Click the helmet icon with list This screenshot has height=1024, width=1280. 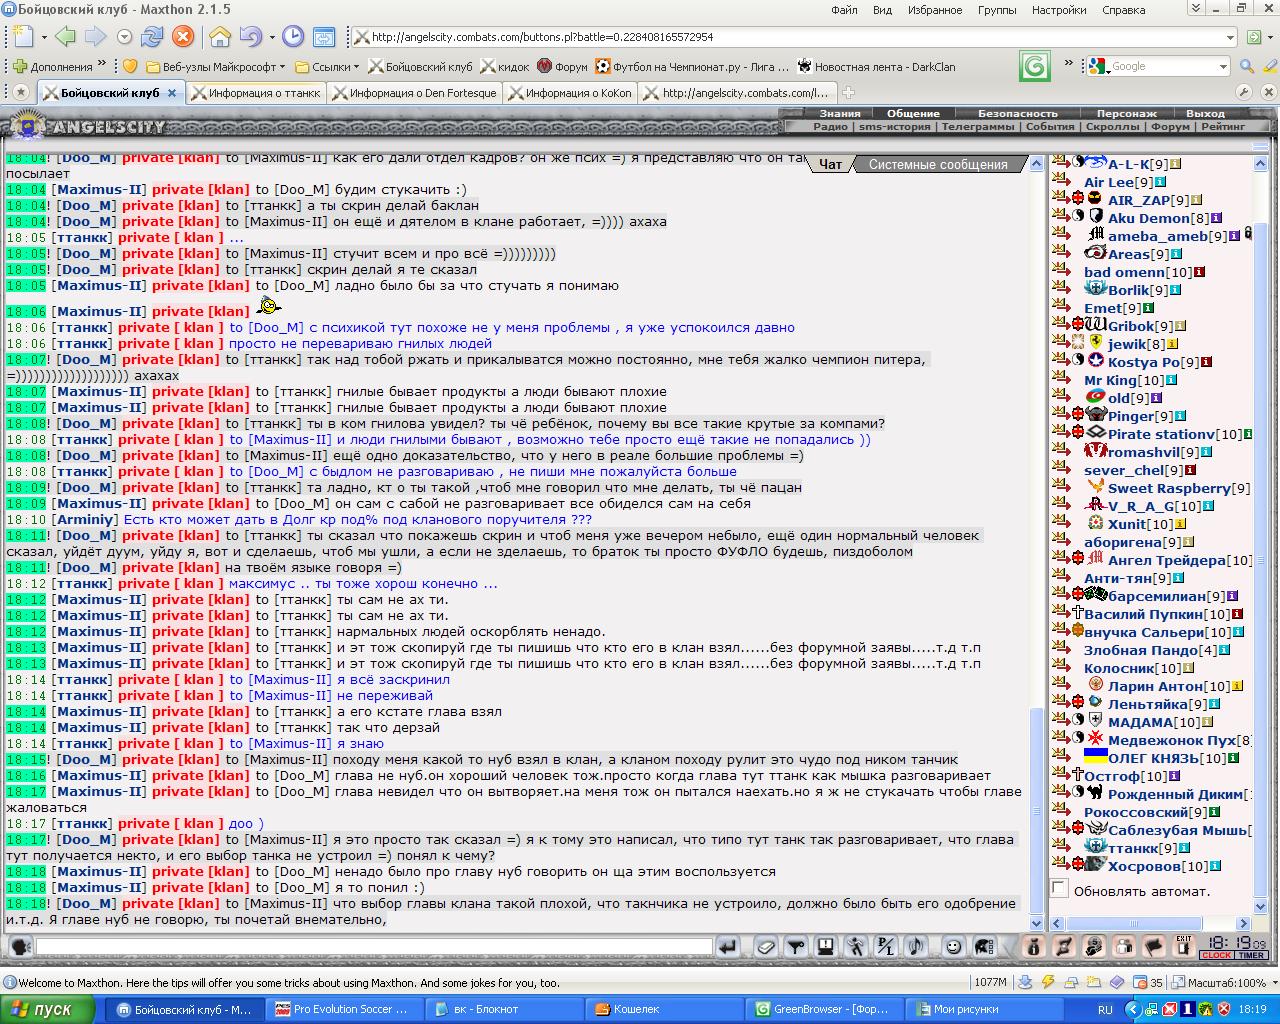[984, 946]
